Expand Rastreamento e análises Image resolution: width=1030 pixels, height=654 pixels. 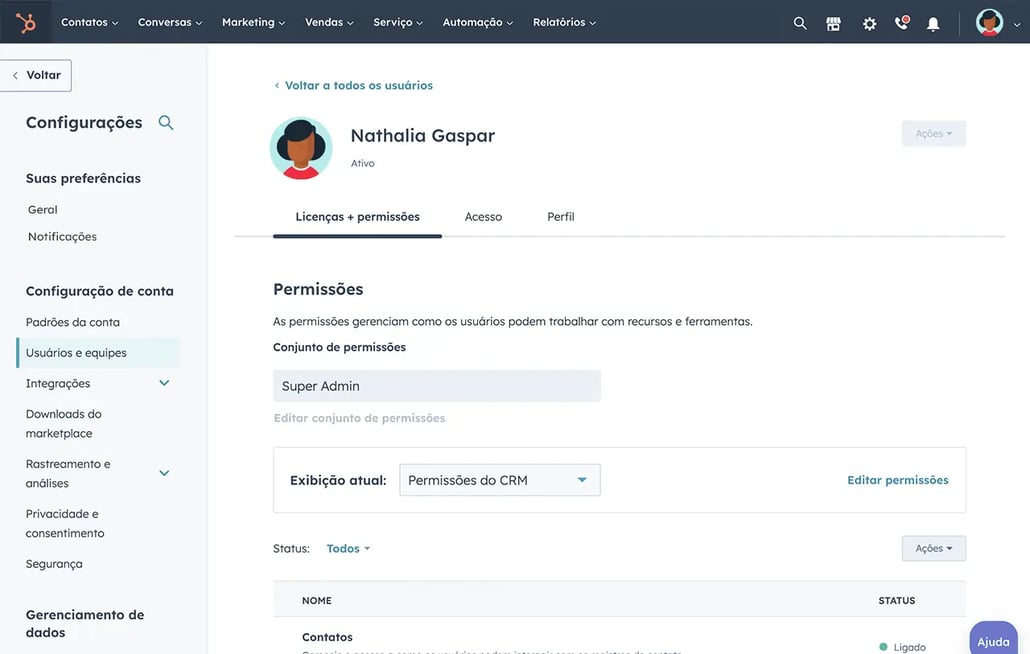164,472
